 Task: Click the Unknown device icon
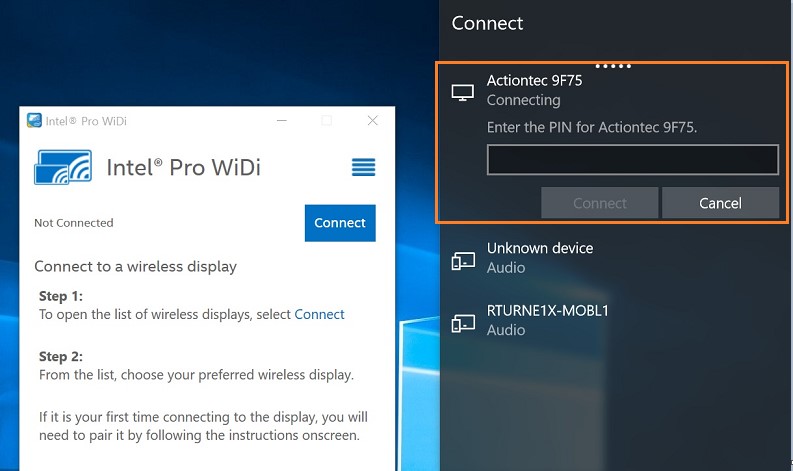pyautogui.click(x=463, y=261)
